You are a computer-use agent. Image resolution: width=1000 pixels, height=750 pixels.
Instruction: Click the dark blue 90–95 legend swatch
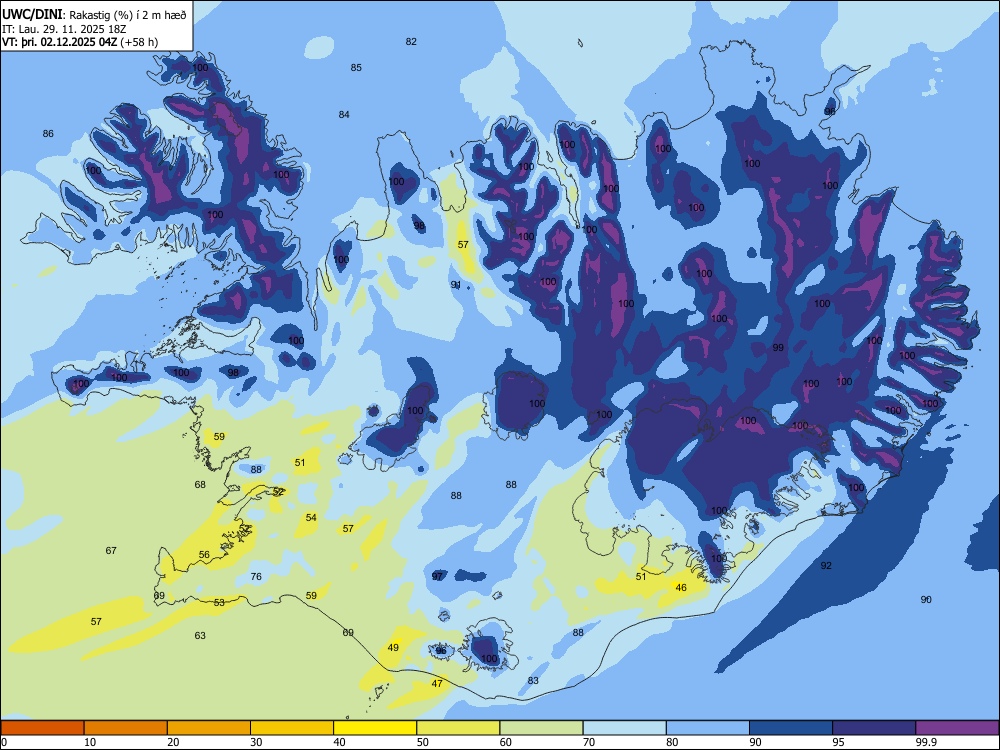(x=791, y=728)
